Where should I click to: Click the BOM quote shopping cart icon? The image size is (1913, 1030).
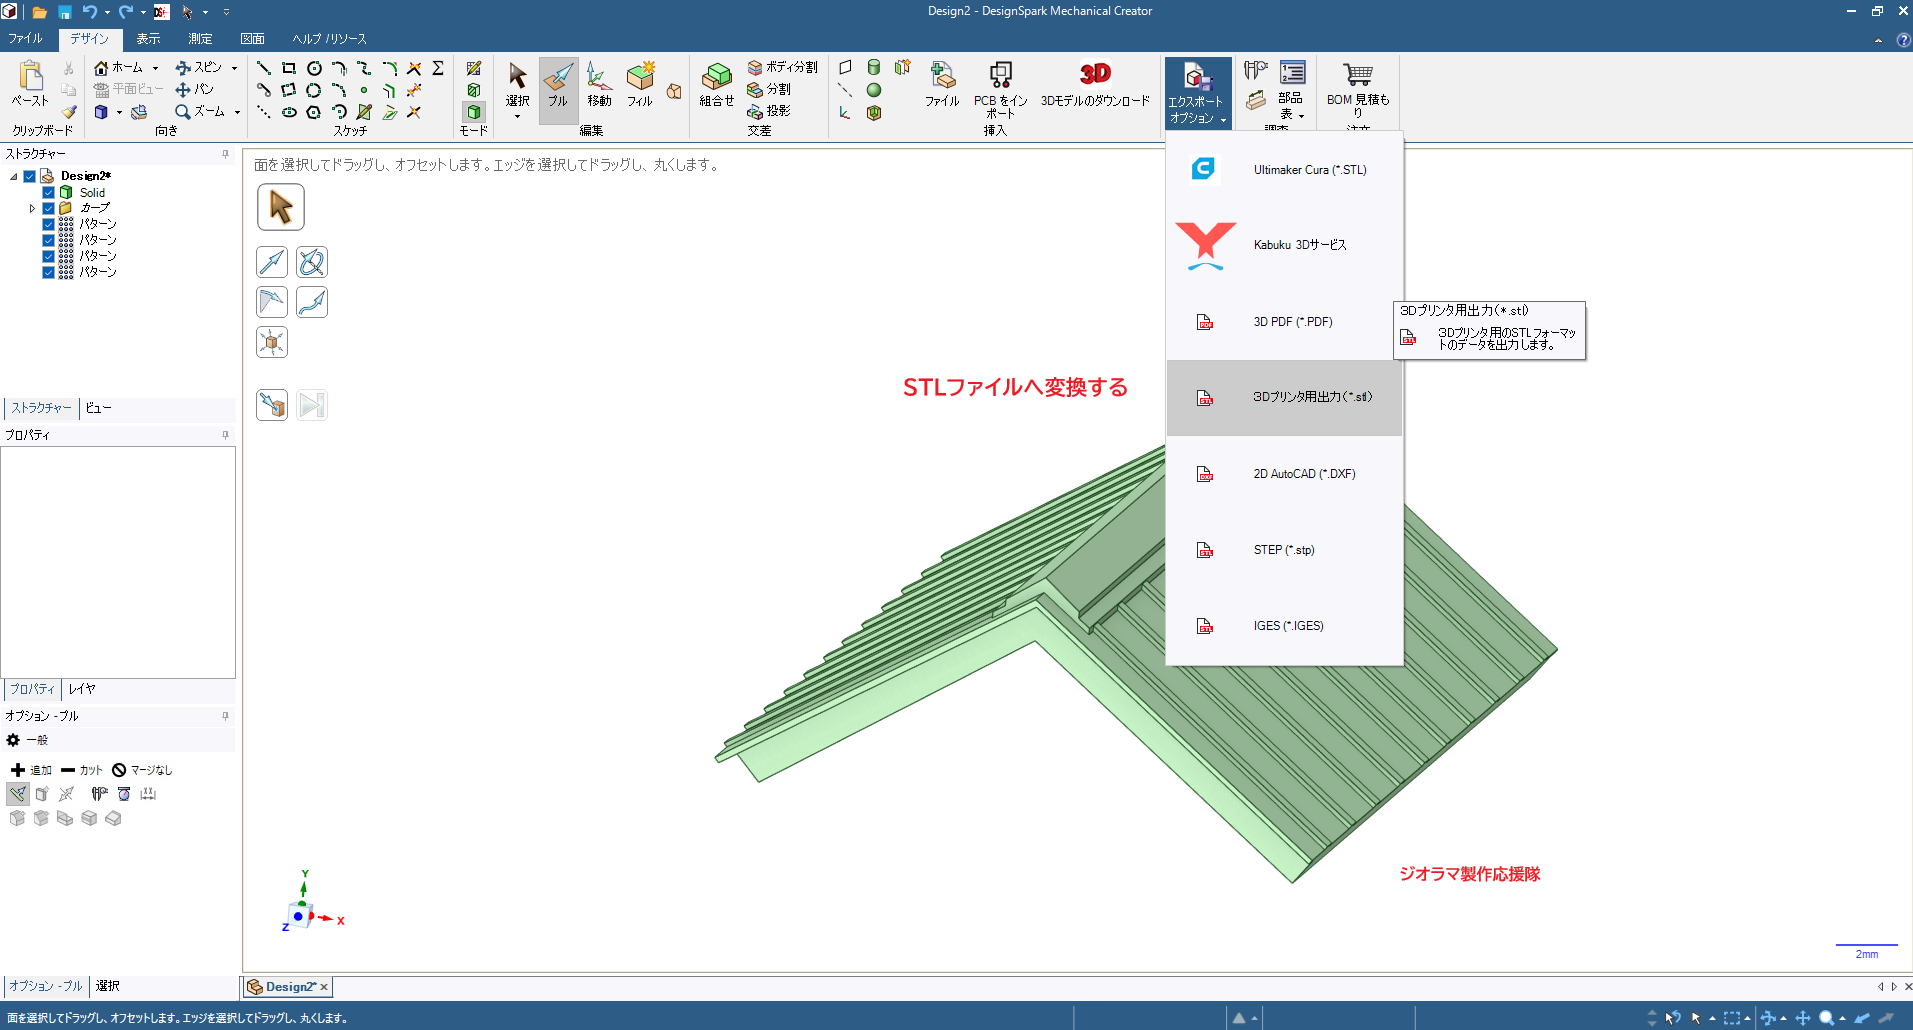pyautogui.click(x=1357, y=75)
